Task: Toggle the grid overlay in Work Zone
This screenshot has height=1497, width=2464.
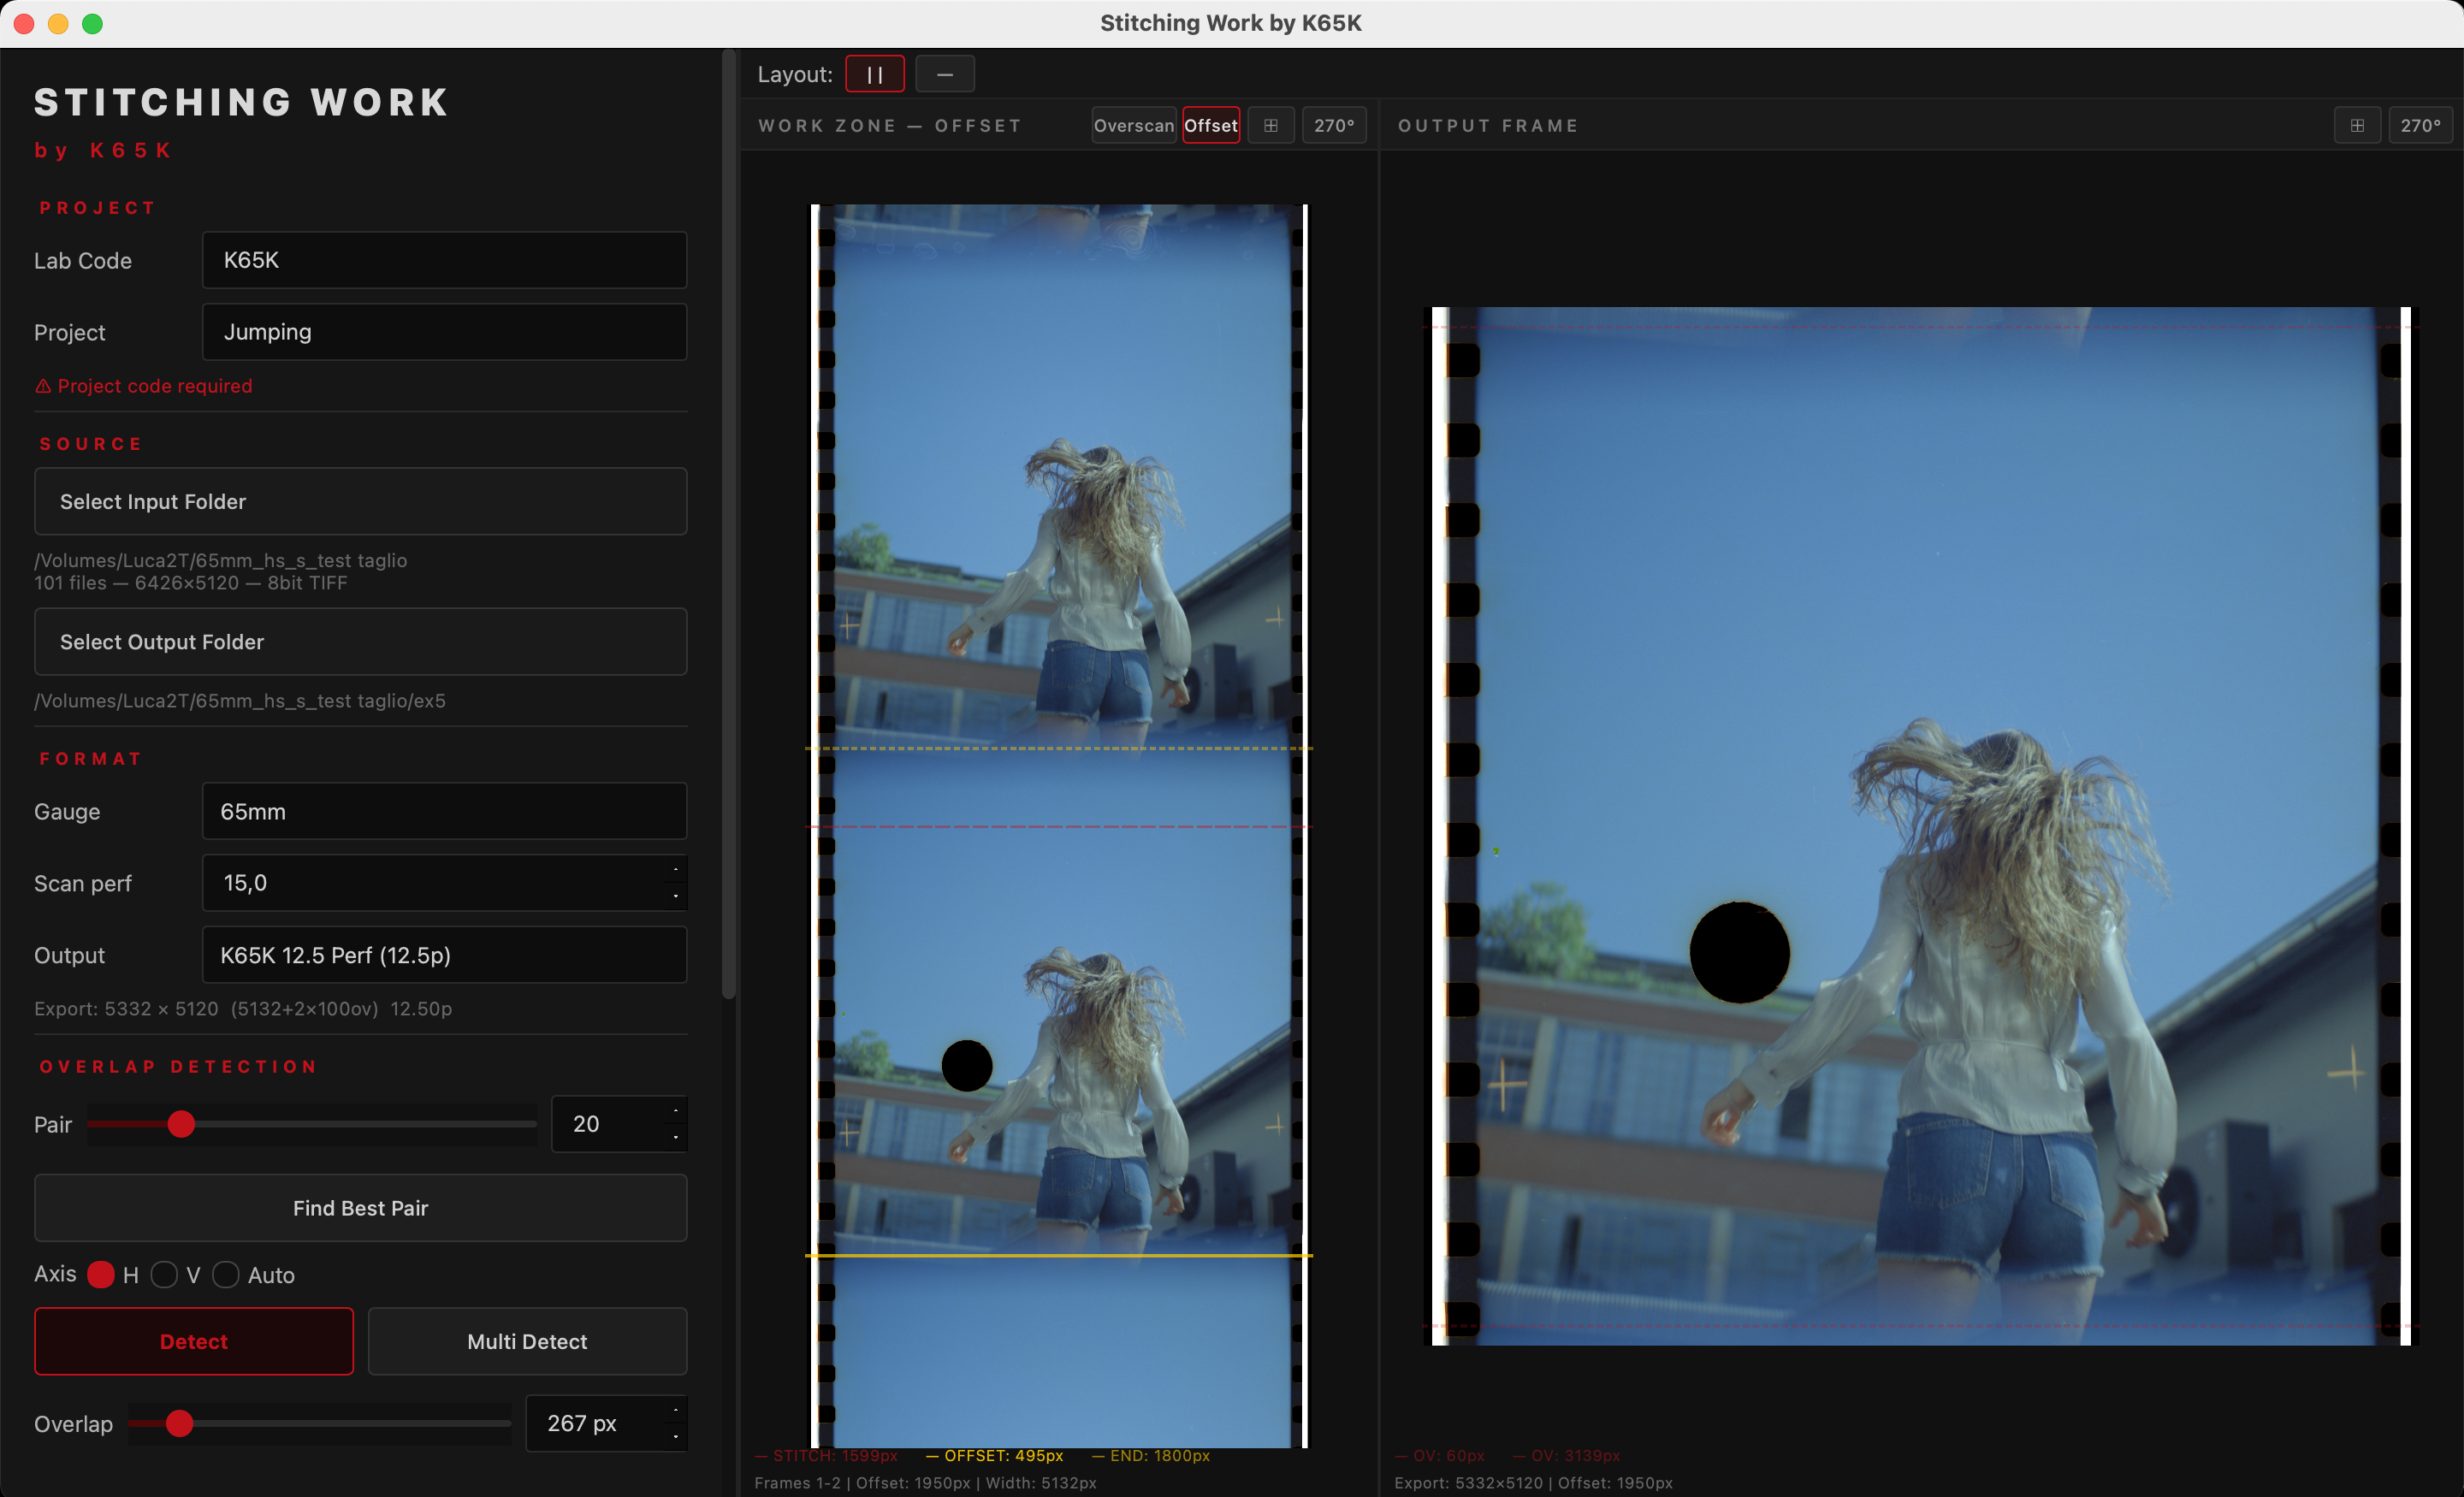Action: [1271, 125]
